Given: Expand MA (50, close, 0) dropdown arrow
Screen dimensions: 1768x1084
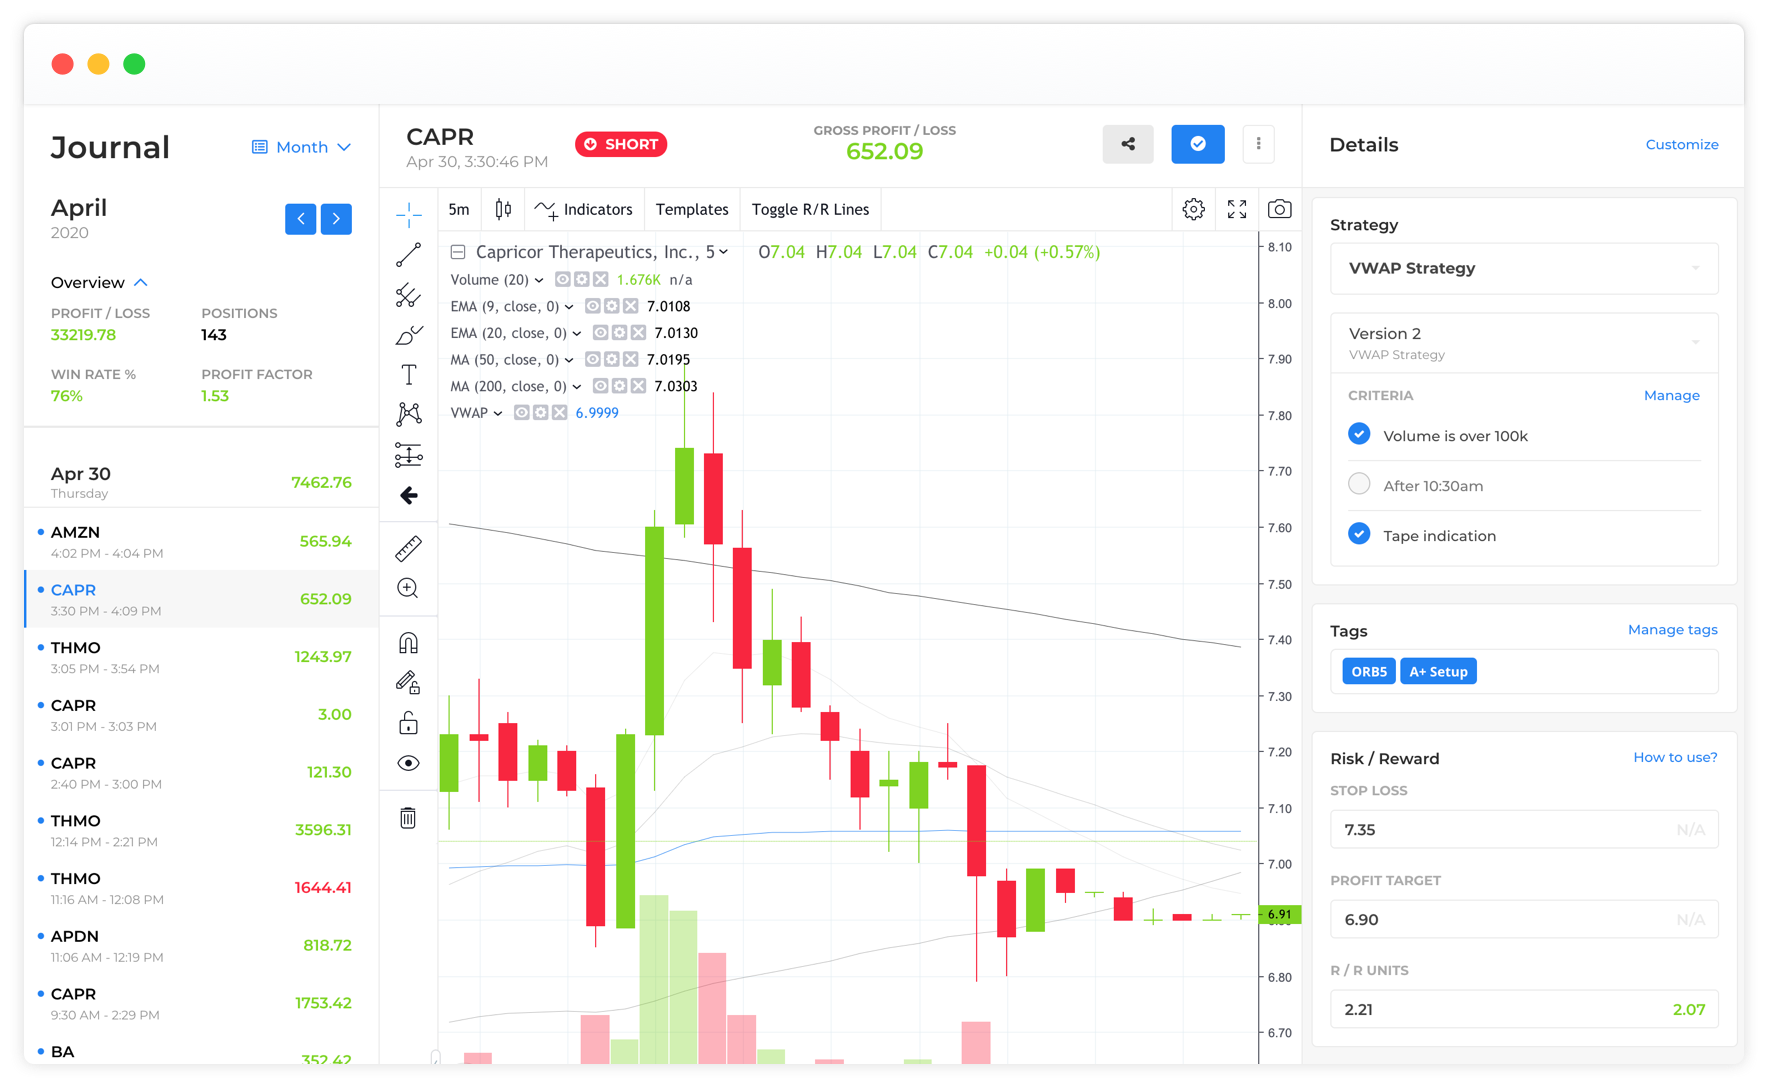Looking at the screenshot, I should coord(569,359).
